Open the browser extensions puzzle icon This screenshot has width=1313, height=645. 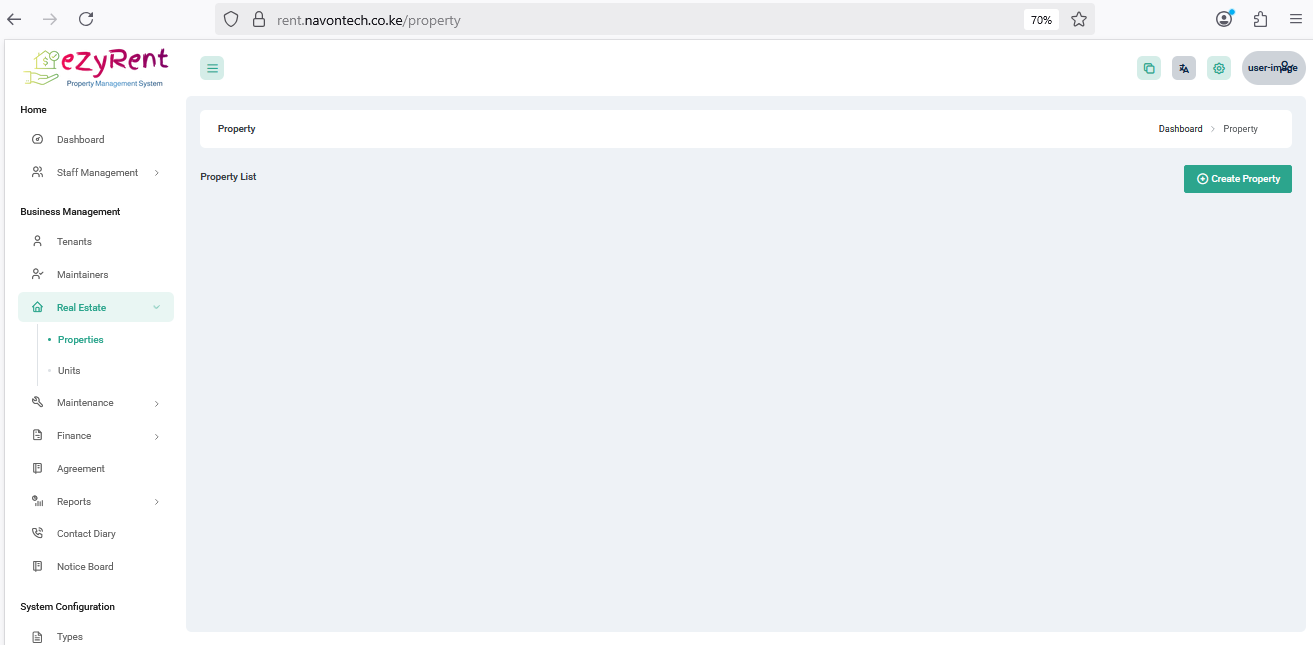coord(1260,19)
